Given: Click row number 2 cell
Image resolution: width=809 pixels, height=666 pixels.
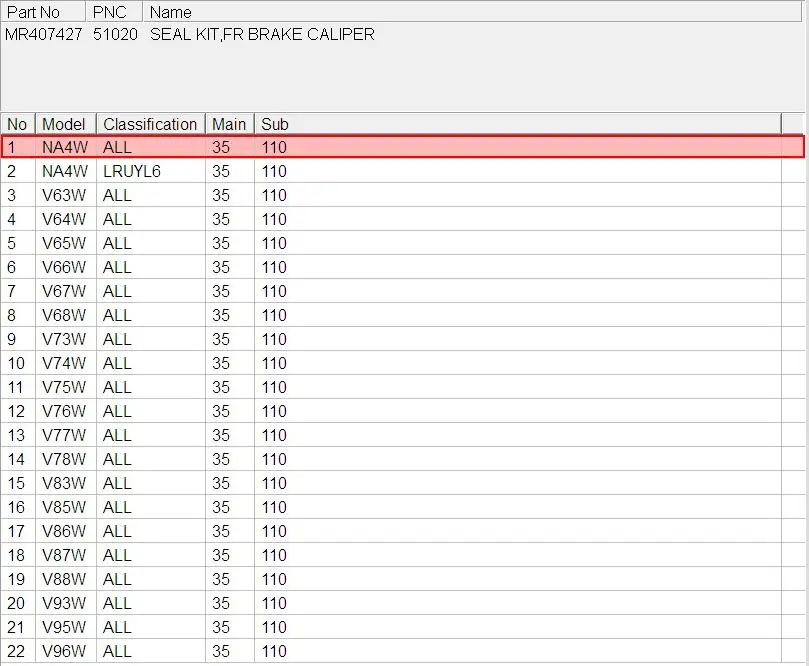Looking at the screenshot, I should (18, 171).
